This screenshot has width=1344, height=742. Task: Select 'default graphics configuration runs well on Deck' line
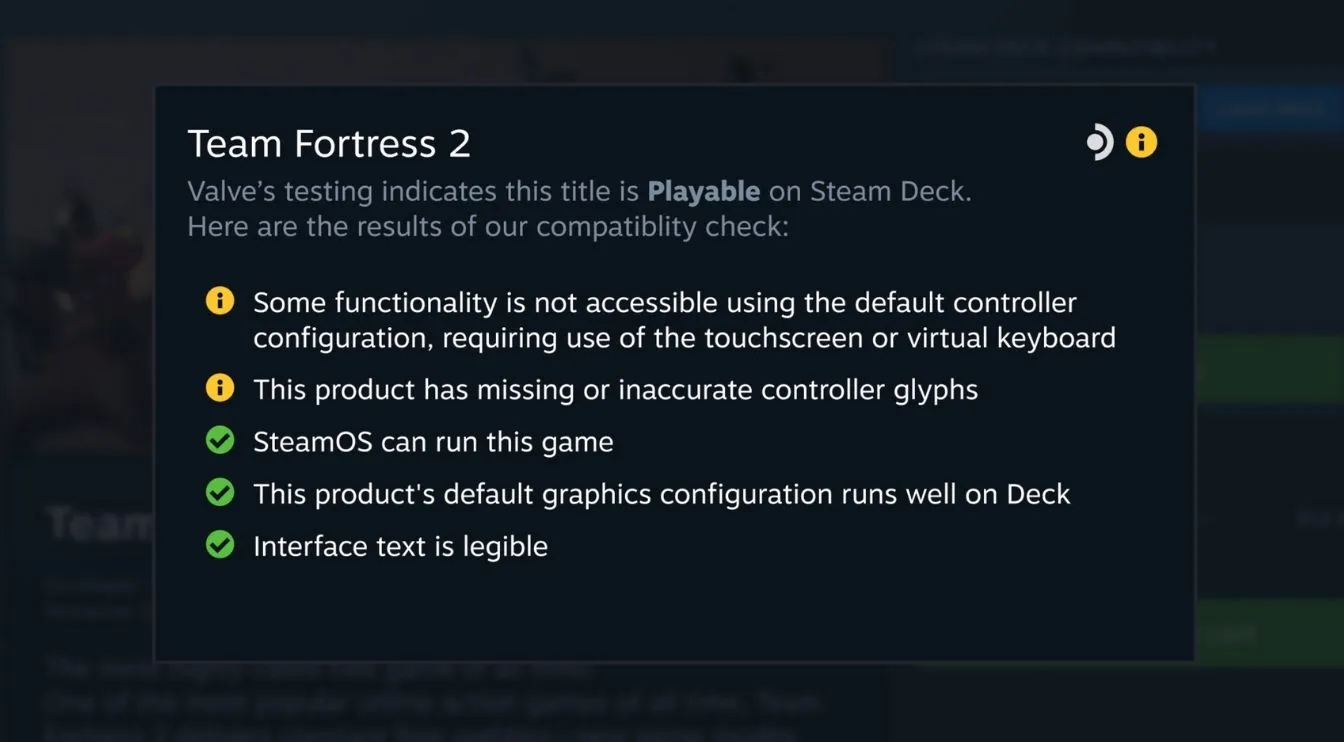pos(661,493)
